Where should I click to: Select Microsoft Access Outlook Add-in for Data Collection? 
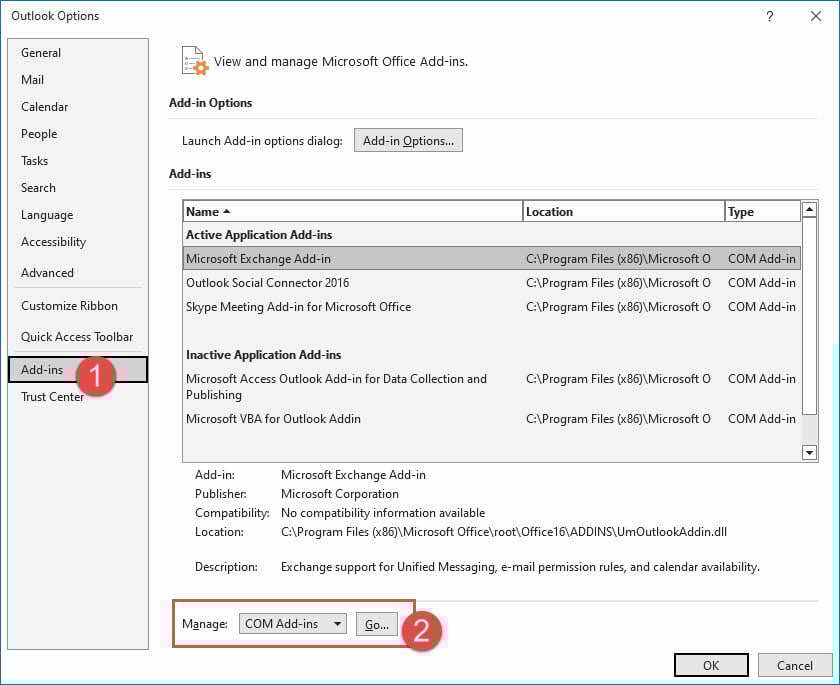point(492,387)
